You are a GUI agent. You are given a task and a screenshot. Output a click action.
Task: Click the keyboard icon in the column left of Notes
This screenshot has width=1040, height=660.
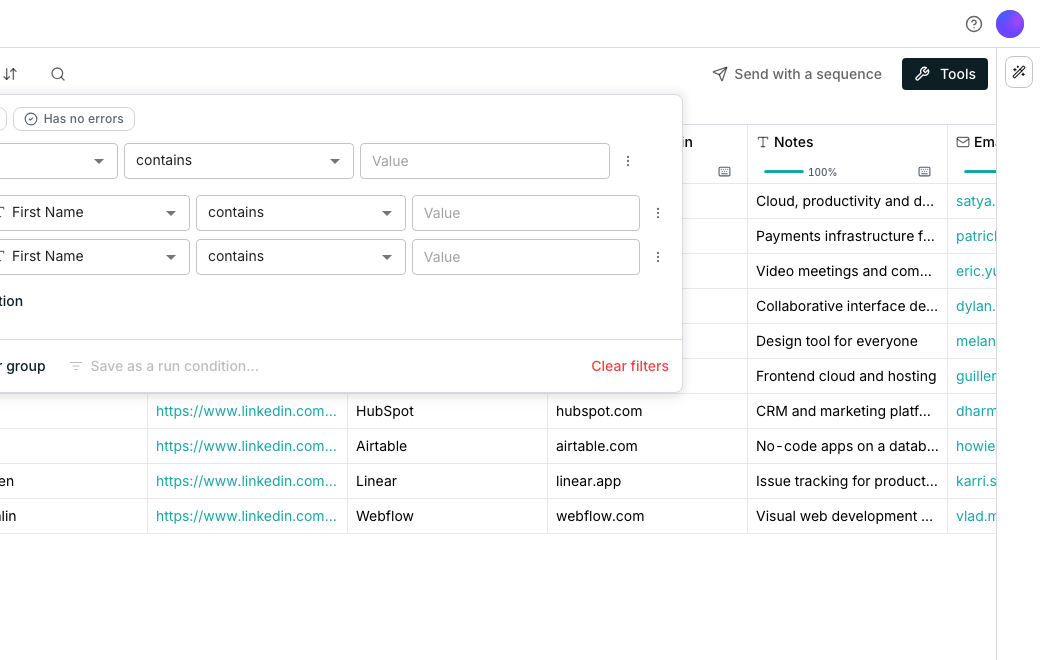coord(724,172)
